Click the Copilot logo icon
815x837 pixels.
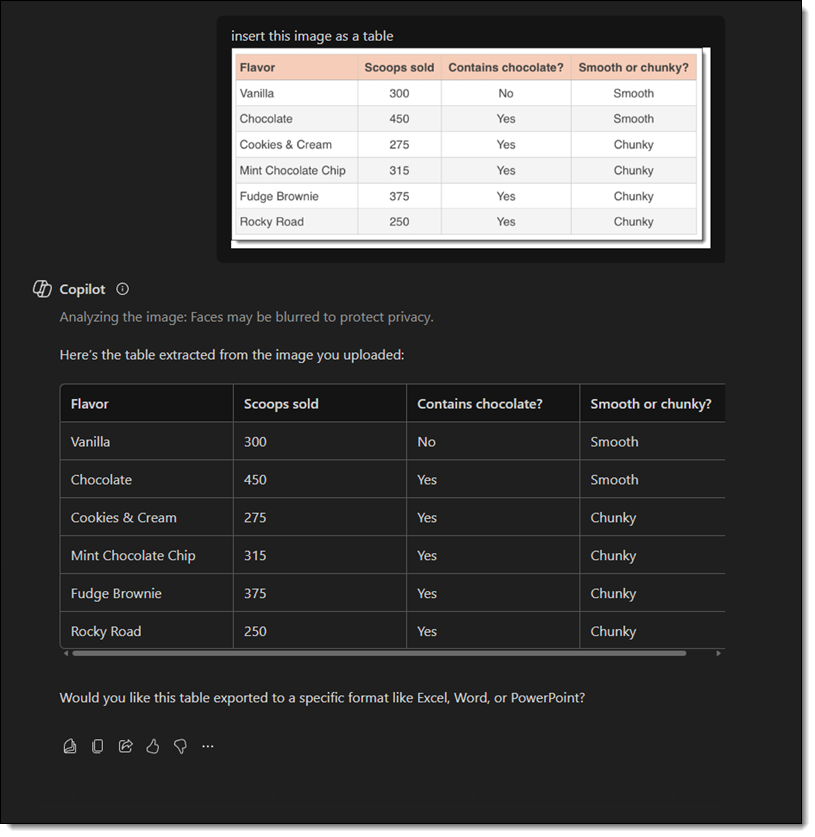pyautogui.click(x=42, y=289)
